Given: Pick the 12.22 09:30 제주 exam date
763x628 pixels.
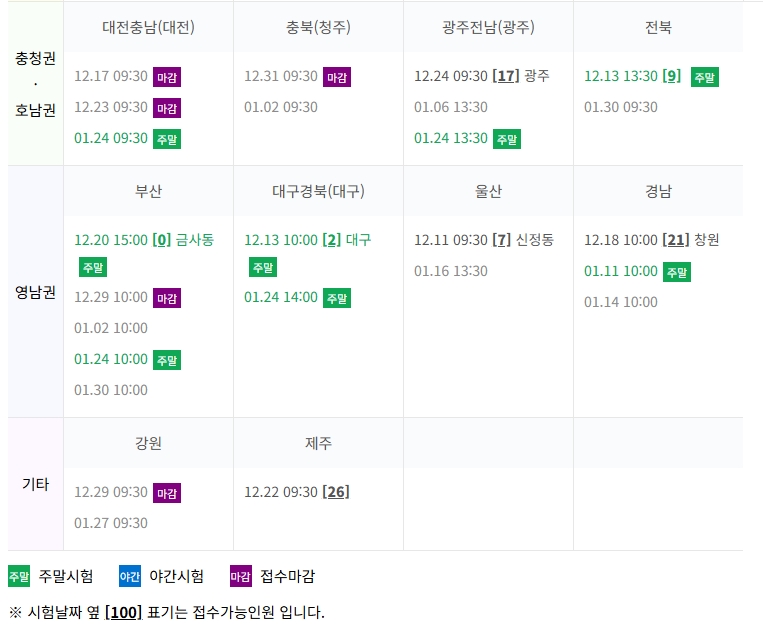Looking at the screenshot, I should [296, 492].
